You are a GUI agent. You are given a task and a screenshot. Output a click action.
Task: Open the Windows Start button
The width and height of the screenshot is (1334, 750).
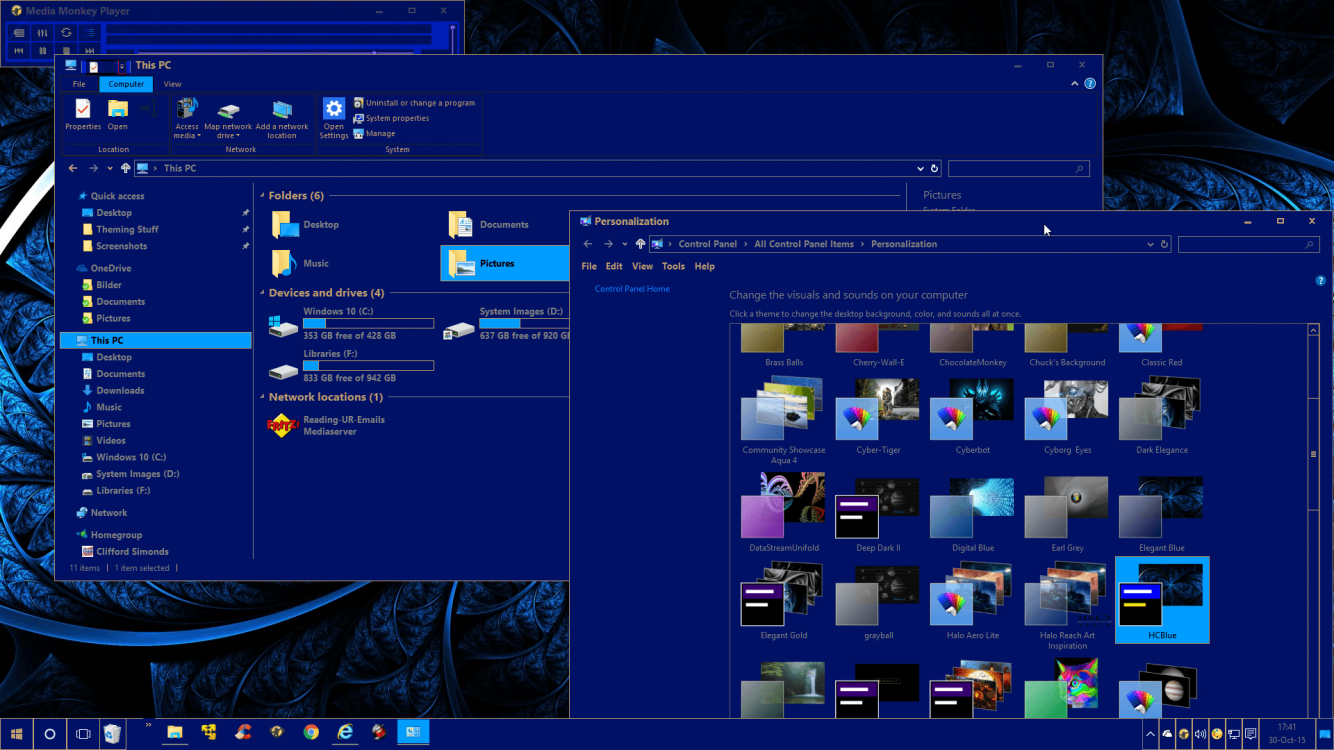17,734
